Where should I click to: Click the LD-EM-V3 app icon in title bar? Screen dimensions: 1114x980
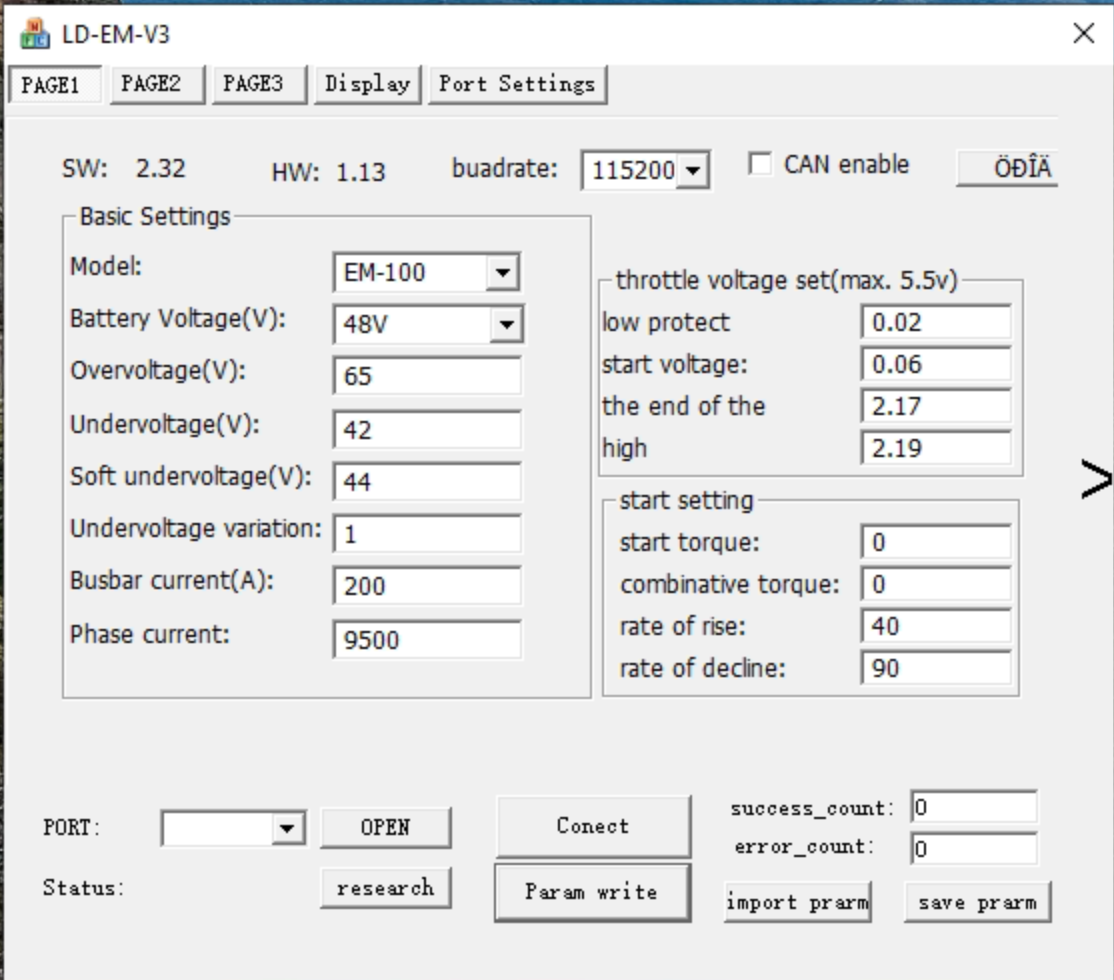pos(34,34)
